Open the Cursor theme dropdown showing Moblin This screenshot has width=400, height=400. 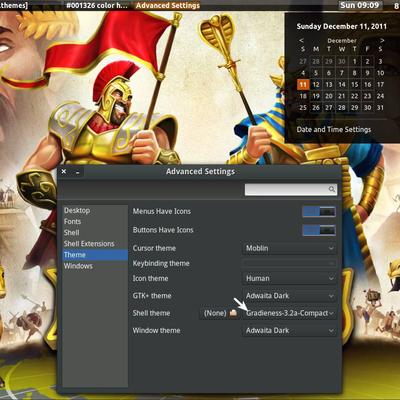289,248
